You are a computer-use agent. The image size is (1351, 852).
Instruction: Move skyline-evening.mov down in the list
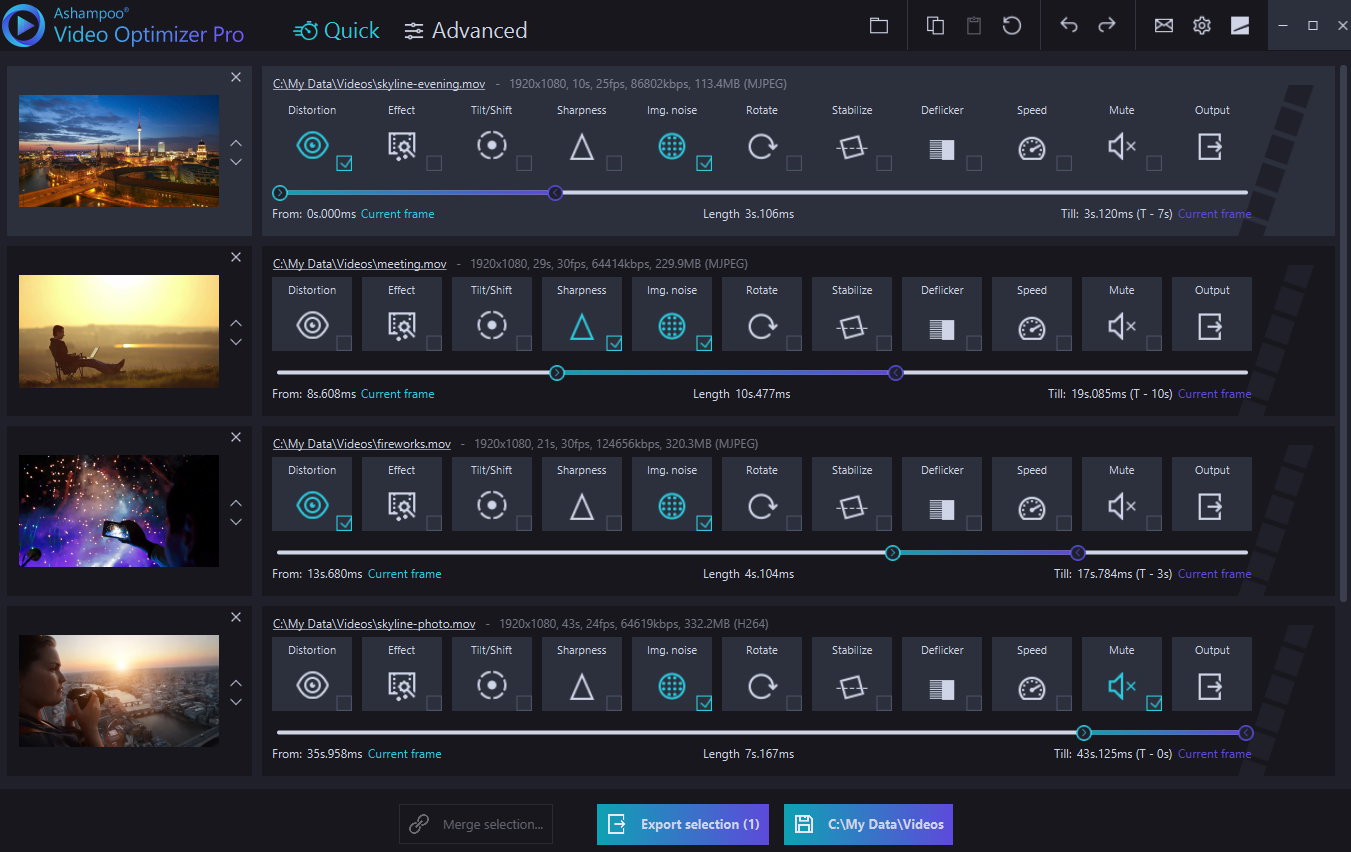coord(236,161)
